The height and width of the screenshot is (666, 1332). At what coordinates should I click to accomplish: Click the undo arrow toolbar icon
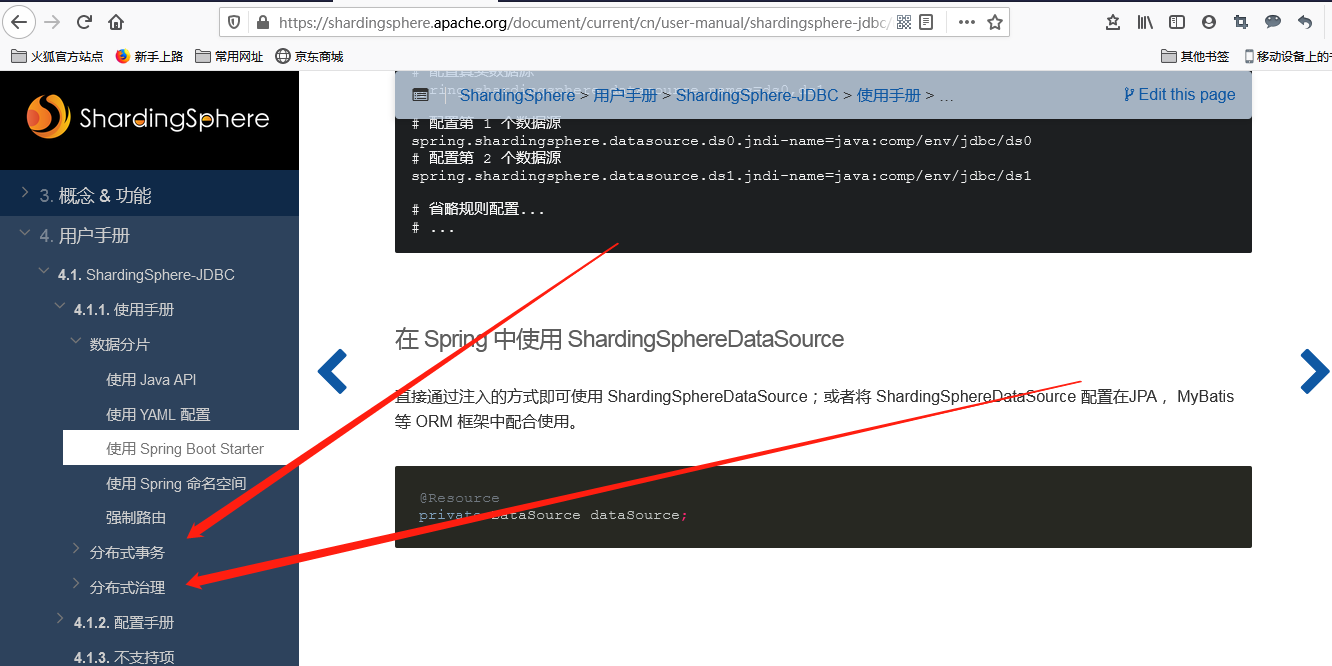pyautogui.click(x=1305, y=22)
